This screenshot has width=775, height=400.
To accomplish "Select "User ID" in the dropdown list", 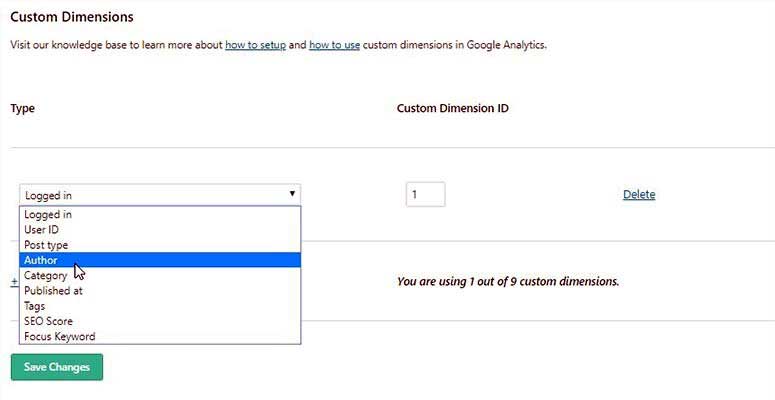I will [x=42, y=230].
